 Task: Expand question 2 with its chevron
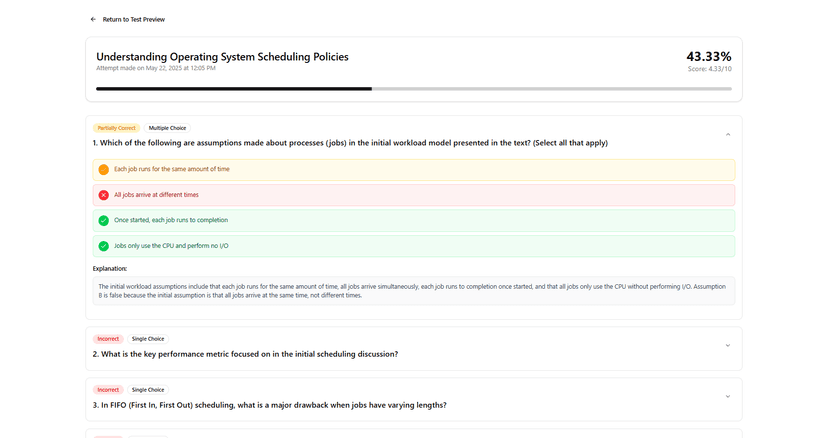(728, 346)
